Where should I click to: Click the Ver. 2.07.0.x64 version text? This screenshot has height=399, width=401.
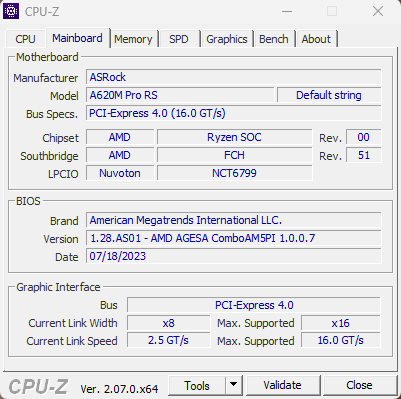click(x=119, y=389)
